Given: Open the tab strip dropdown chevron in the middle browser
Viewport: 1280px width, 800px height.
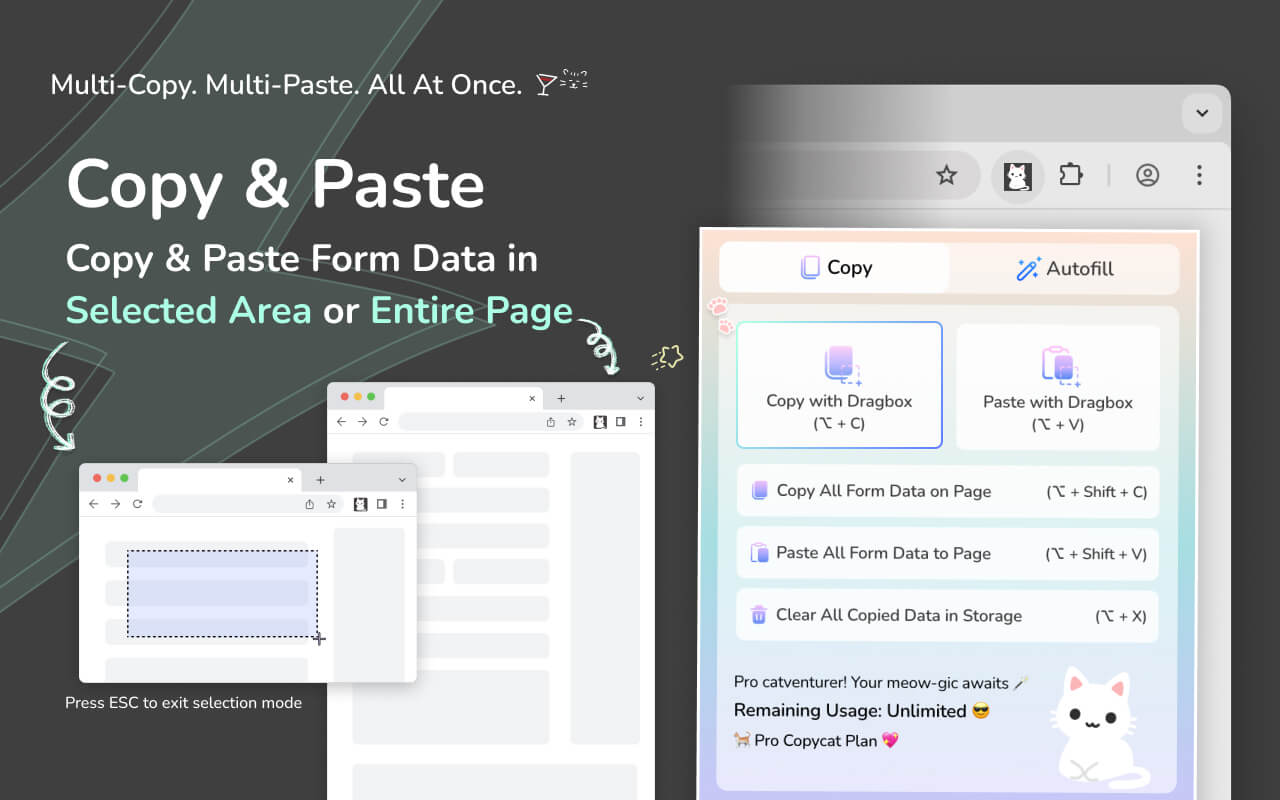Looking at the screenshot, I should click(640, 397).
